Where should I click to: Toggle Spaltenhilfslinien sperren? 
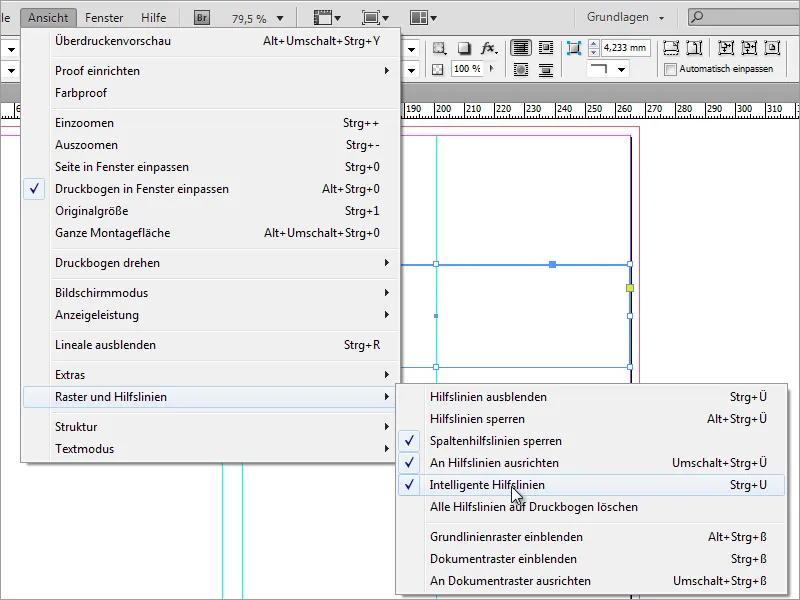coord(591,441)
